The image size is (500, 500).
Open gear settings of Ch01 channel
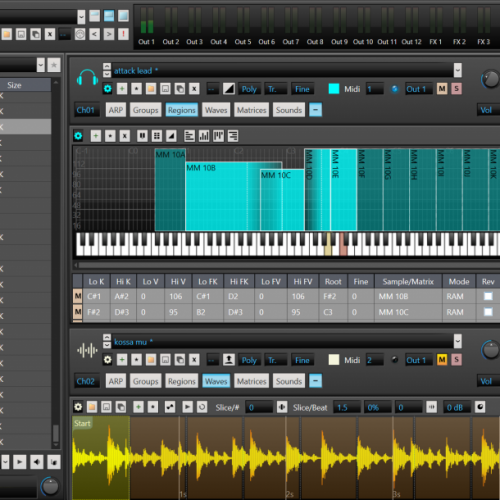click(107, 89)
